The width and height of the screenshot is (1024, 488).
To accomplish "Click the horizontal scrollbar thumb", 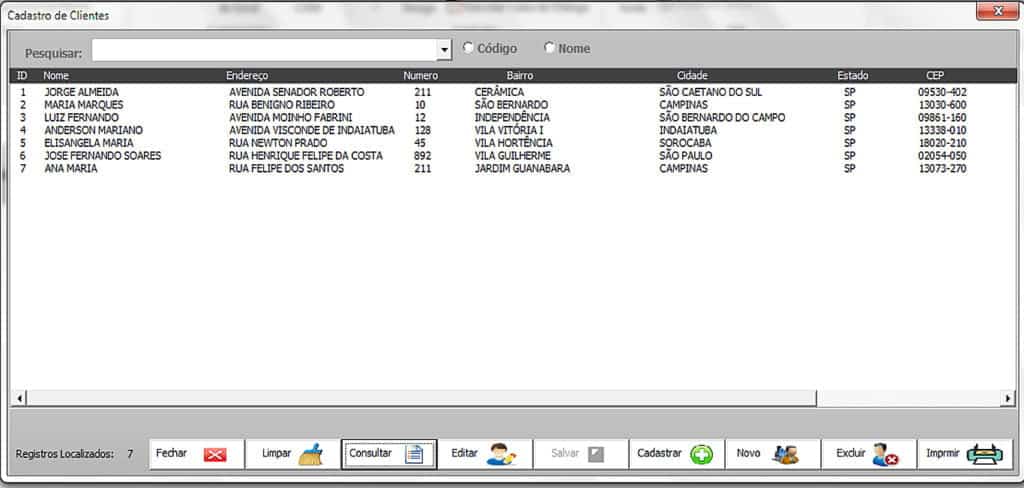I will click(x=421, y=398).
